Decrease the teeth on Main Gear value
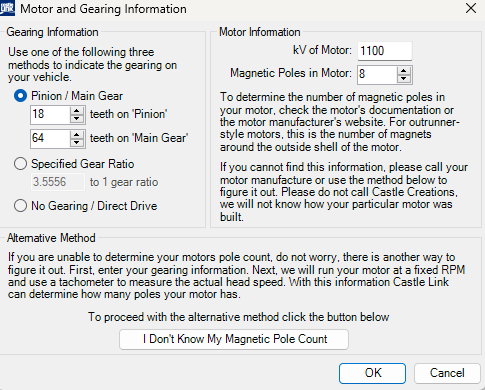485x390 pixels. click(77, 143)
